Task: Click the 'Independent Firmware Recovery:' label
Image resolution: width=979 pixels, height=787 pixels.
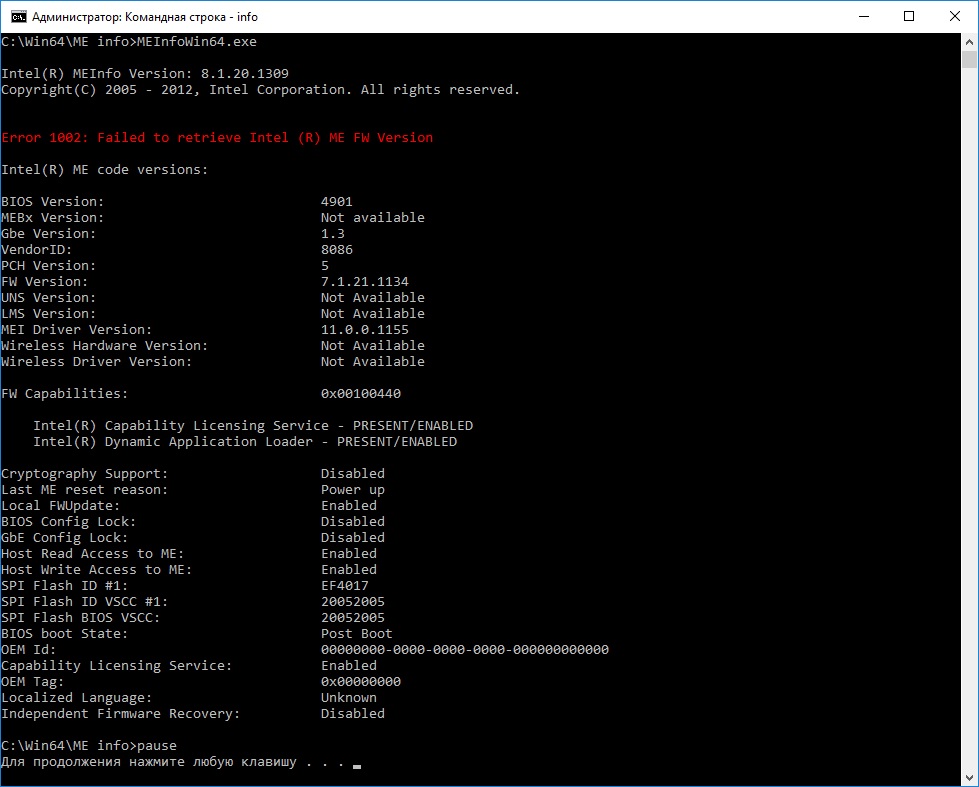Action: click(x=121, y=713)
